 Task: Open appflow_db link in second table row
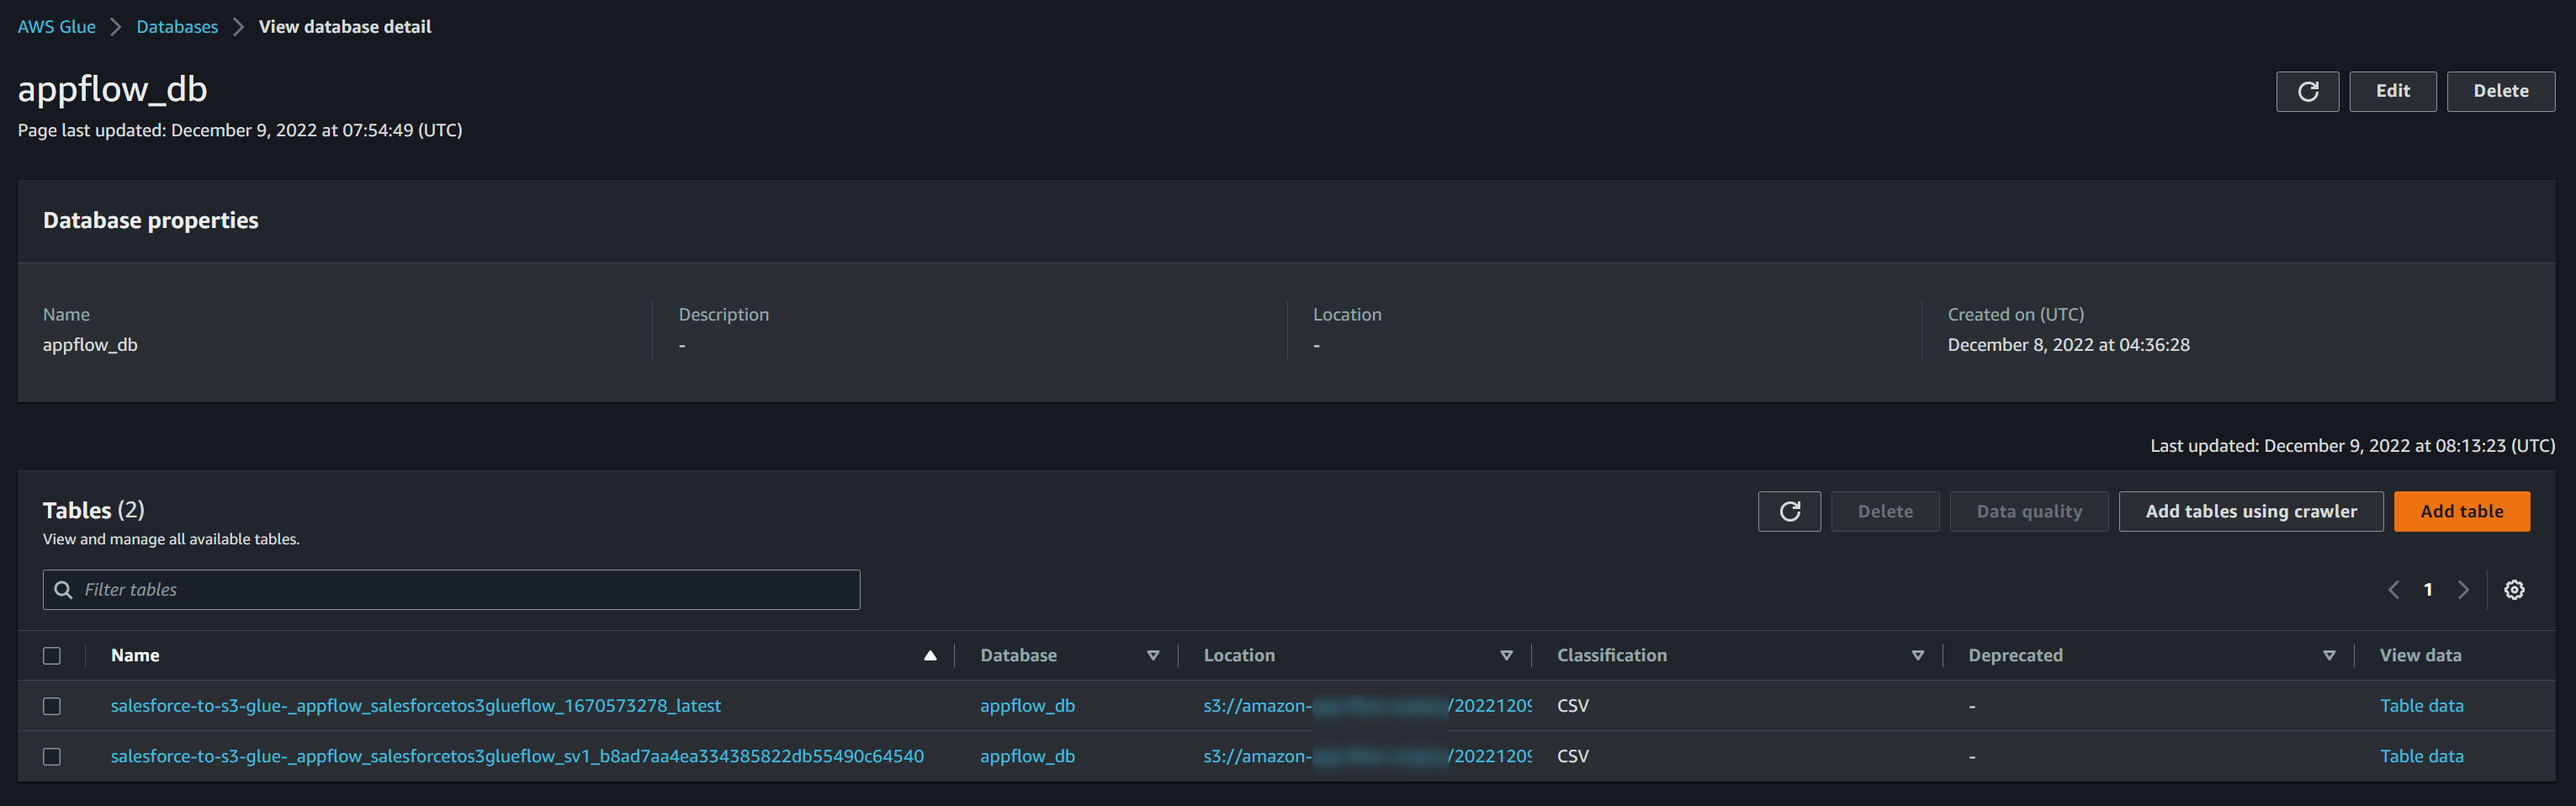[1027, 757]
